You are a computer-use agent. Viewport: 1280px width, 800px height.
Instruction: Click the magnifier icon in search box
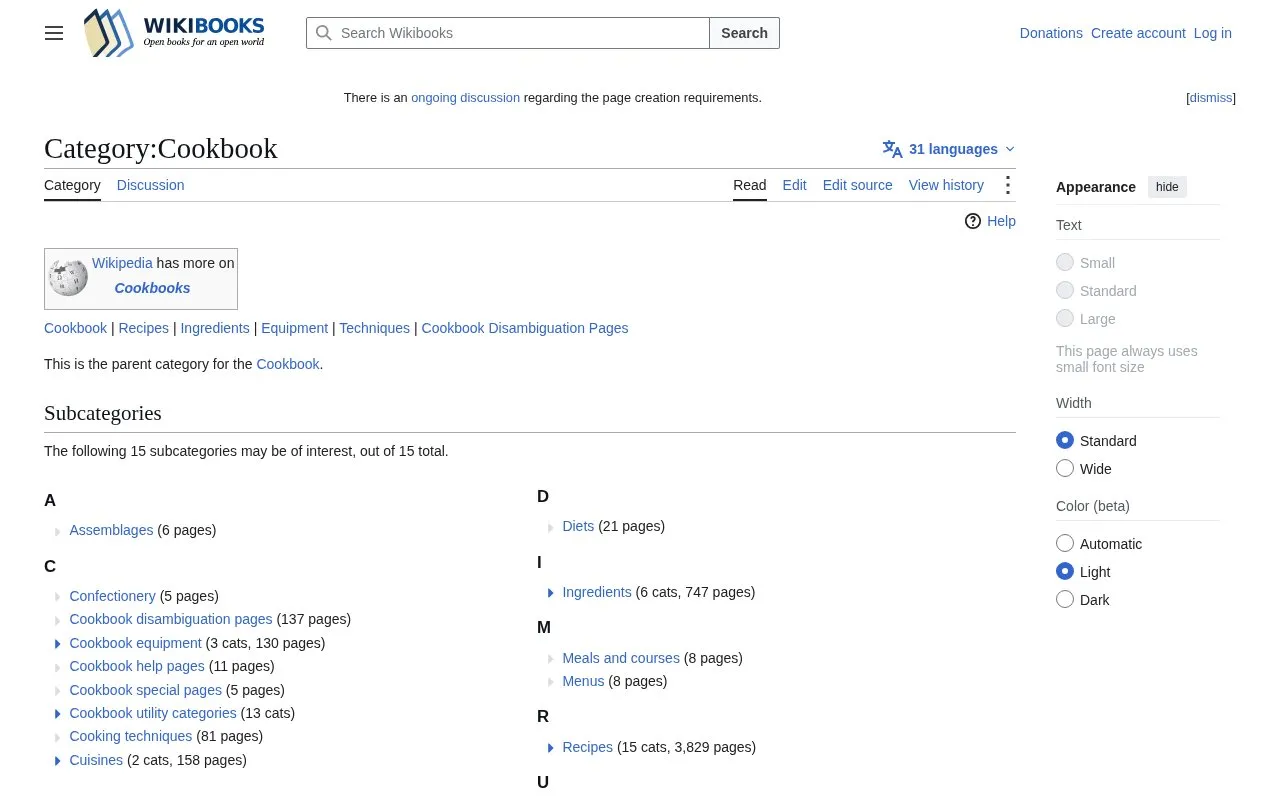click(x=324, y=33)
